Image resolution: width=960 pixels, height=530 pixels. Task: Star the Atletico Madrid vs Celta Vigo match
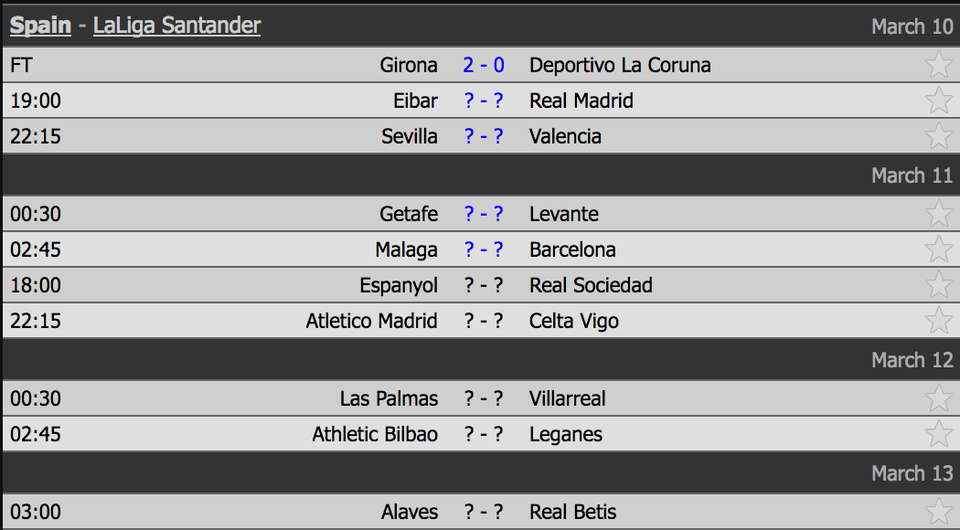938,320
